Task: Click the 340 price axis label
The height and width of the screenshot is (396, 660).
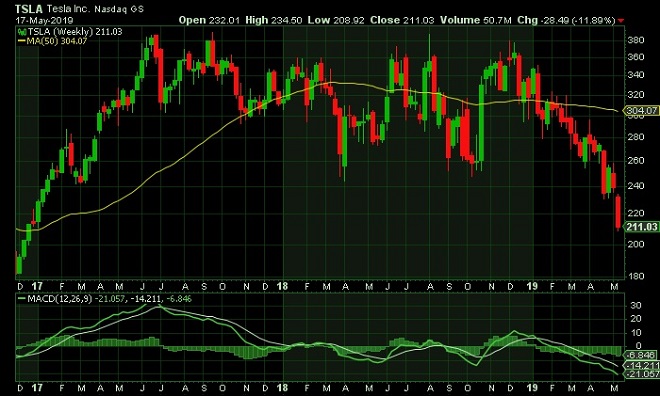Action: [x=635, y=75]
